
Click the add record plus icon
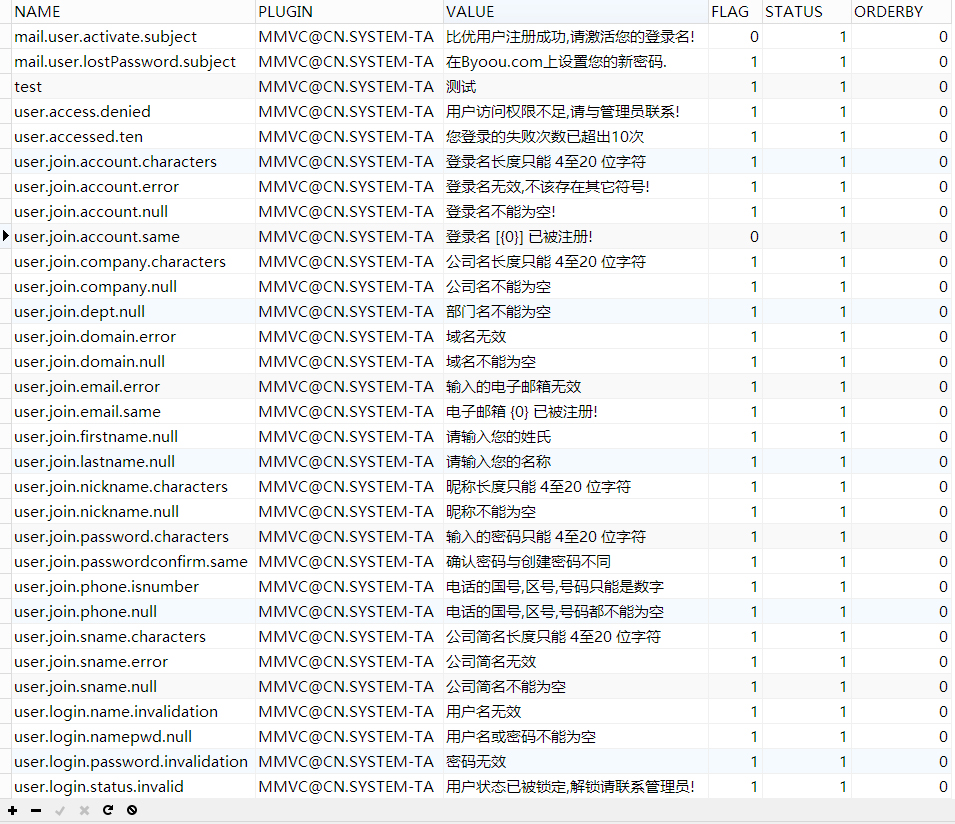(13, 810)
